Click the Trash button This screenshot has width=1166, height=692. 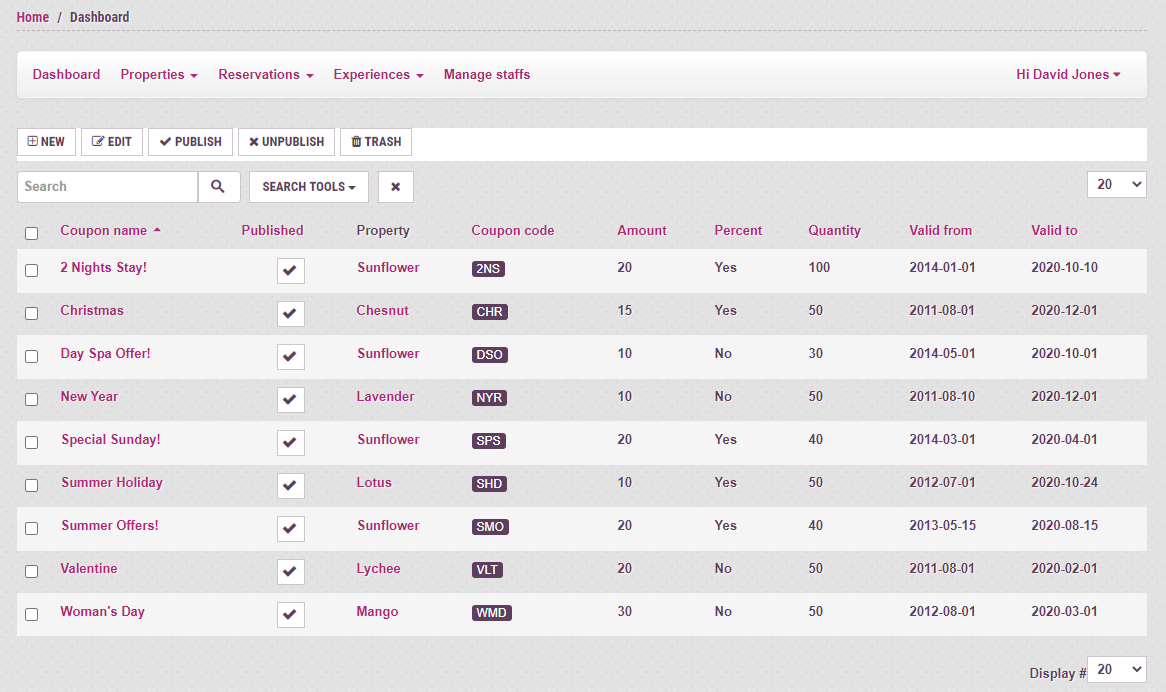[376, 142]
